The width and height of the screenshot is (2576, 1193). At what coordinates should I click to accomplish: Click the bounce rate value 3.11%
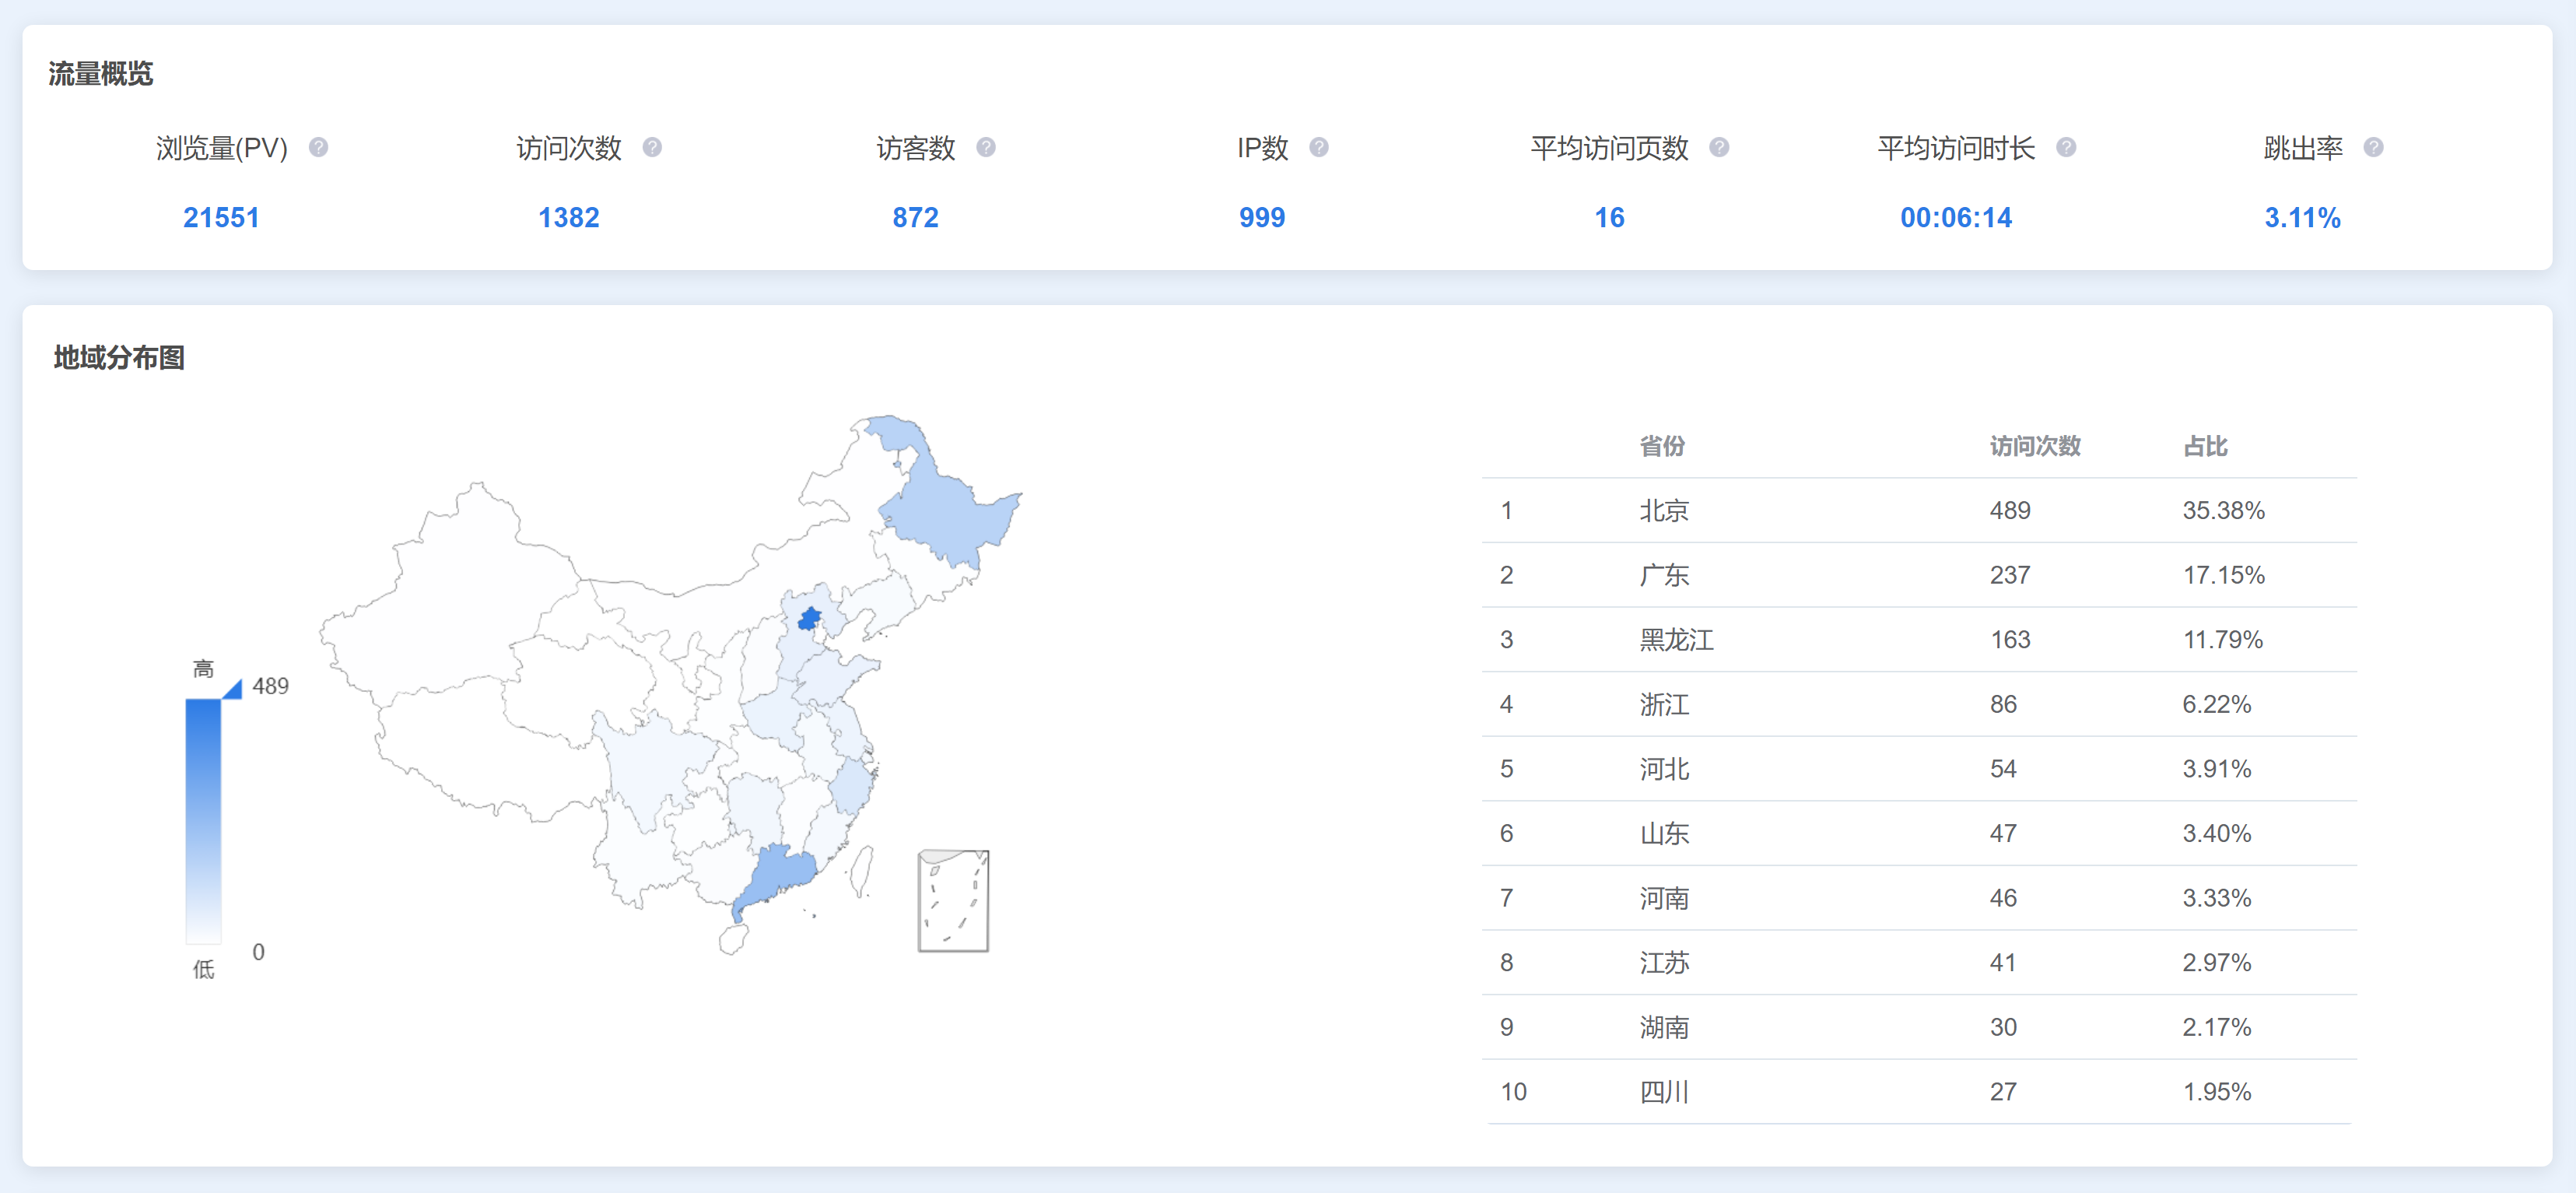(x=2301, y=217)
